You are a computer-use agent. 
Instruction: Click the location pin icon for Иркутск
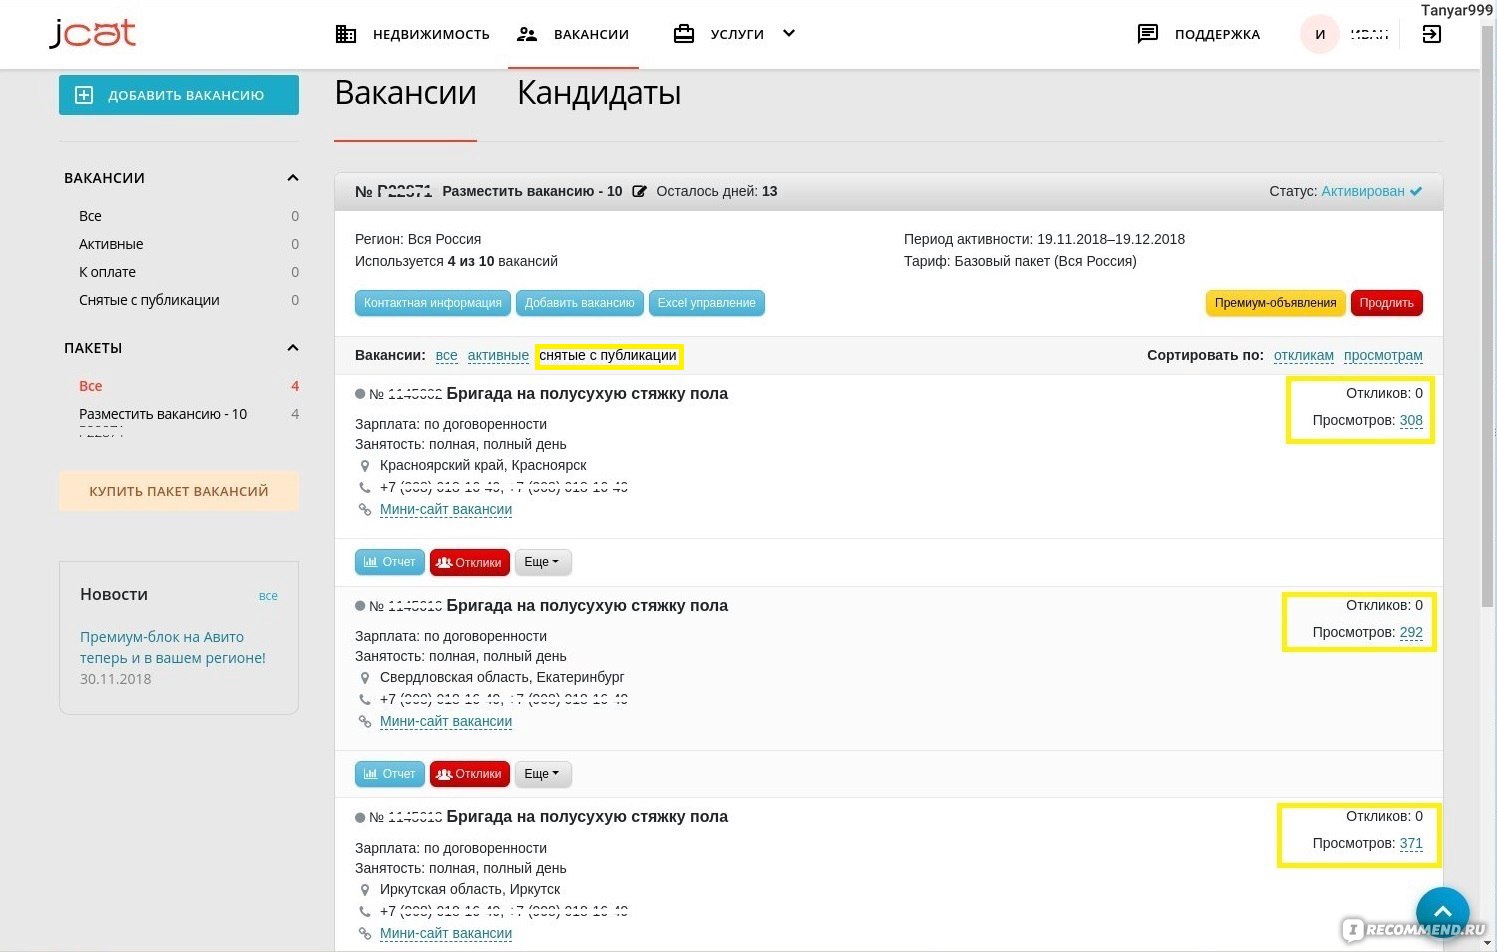tap(365, 890)
